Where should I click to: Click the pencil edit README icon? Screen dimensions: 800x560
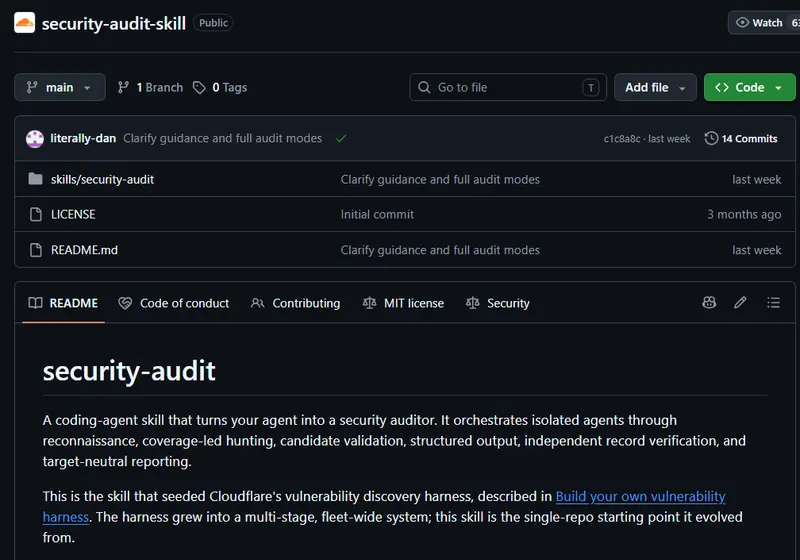pos(740,302)
